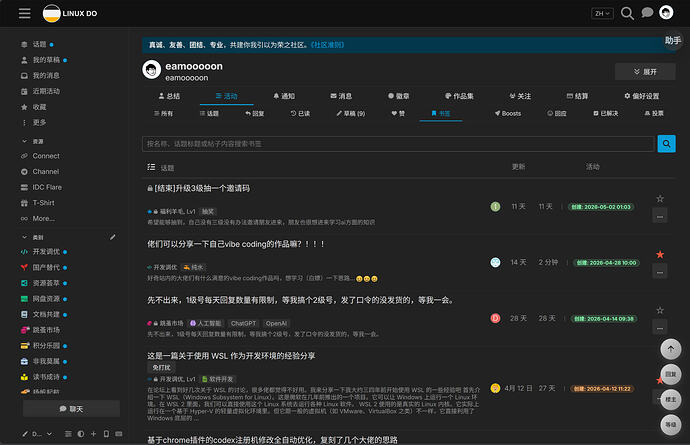
Task: Open the WSL 开发环境 experience topic
Action: click(x=231, y=356)
